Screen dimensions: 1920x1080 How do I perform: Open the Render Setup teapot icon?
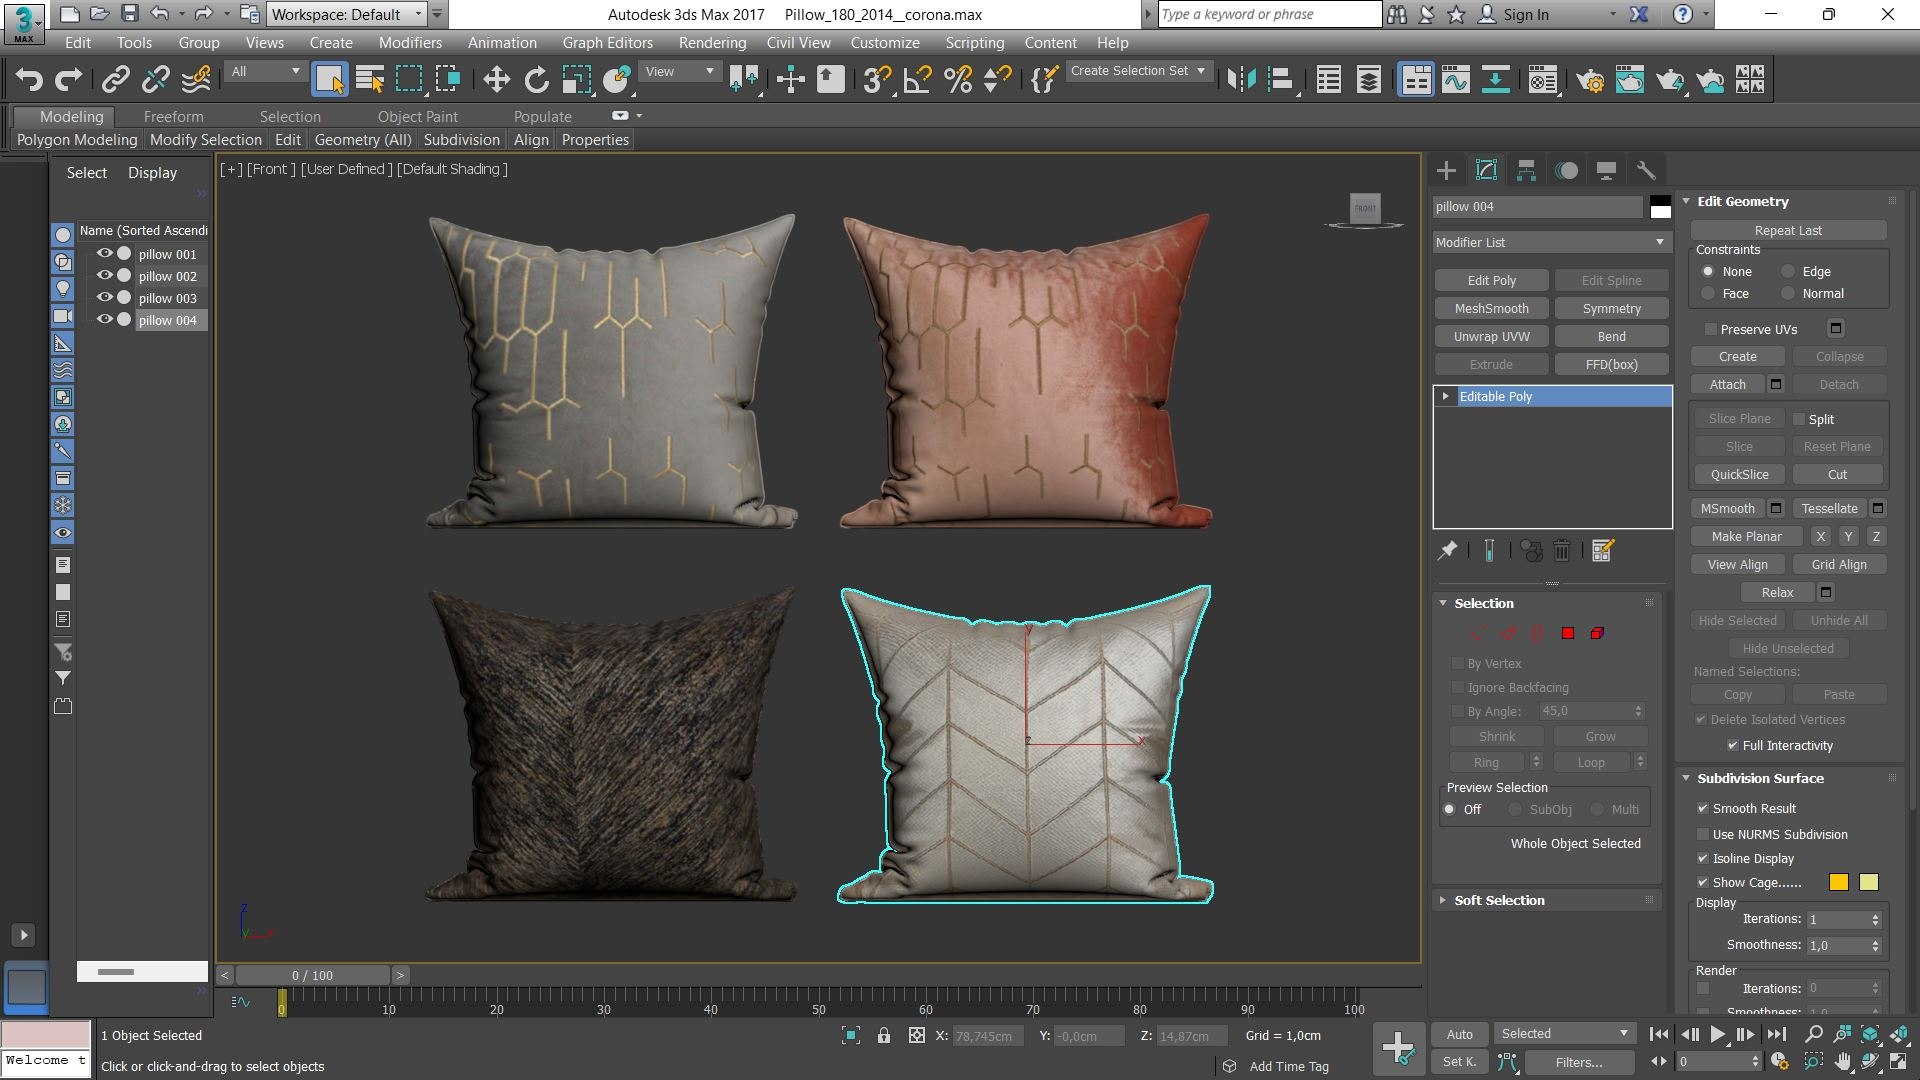(1590, 80)
